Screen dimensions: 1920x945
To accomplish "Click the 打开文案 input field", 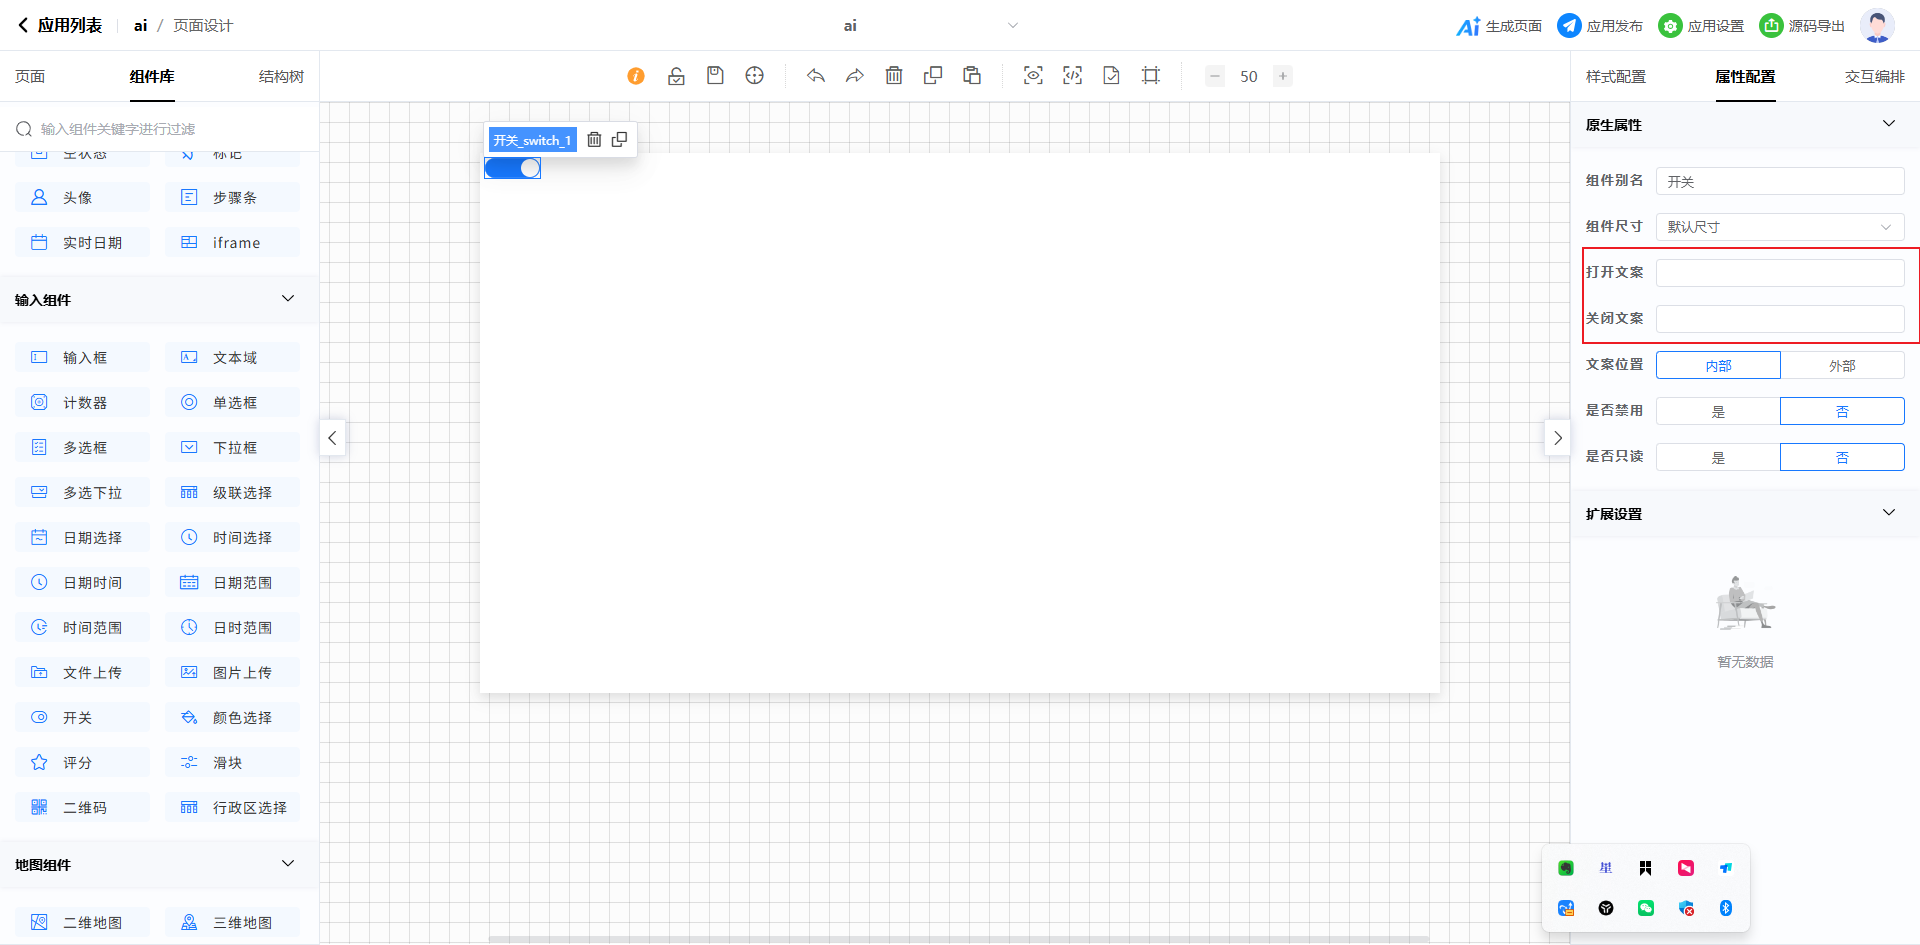I will (x=1779, y=273).
